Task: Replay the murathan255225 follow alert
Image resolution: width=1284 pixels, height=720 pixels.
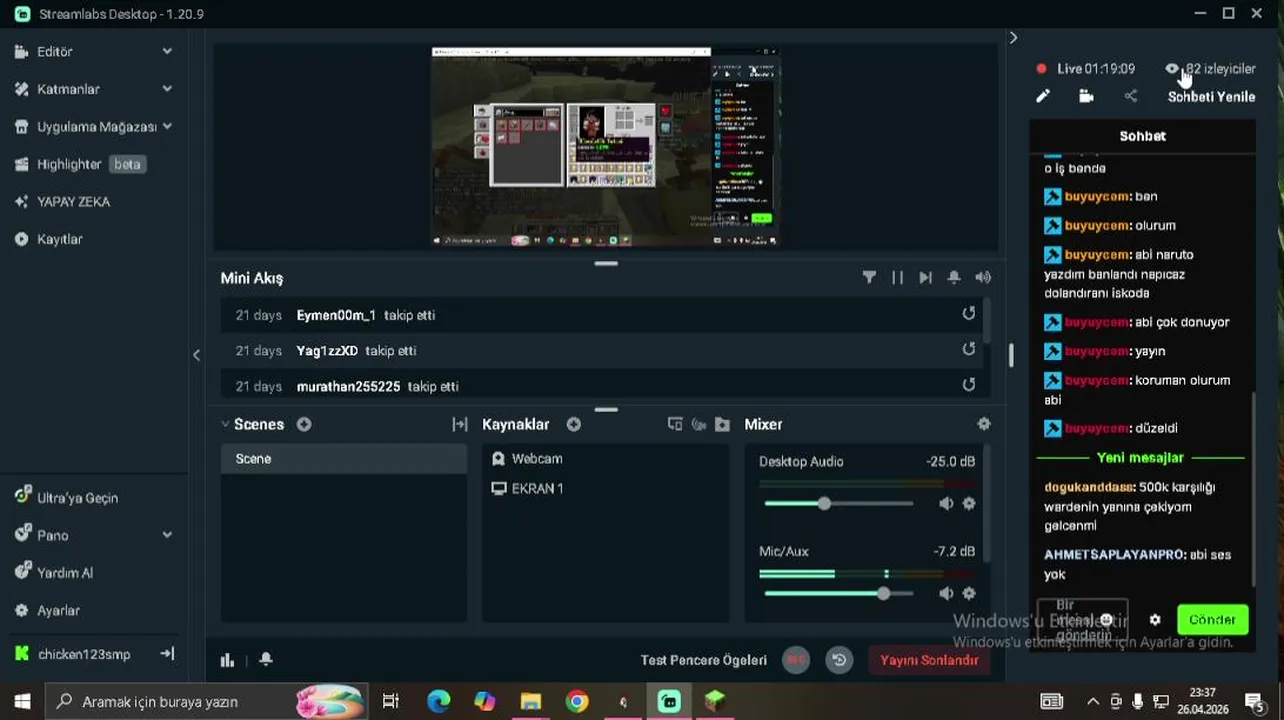Action: [x=968, y=385]
